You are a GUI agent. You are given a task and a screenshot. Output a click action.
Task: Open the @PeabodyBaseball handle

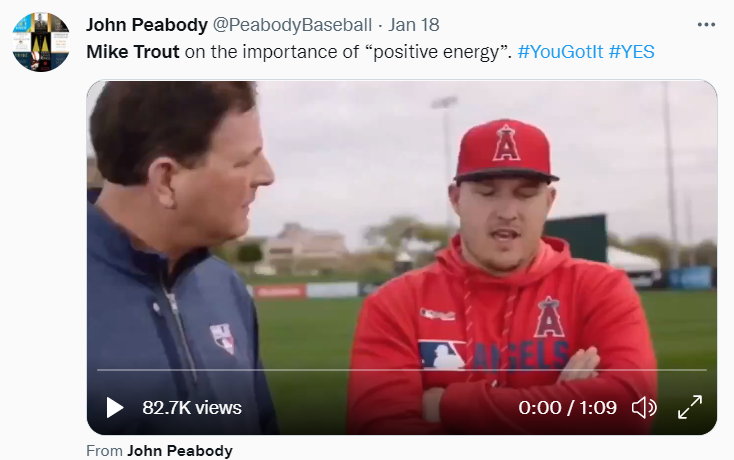(x=292, y=25)
